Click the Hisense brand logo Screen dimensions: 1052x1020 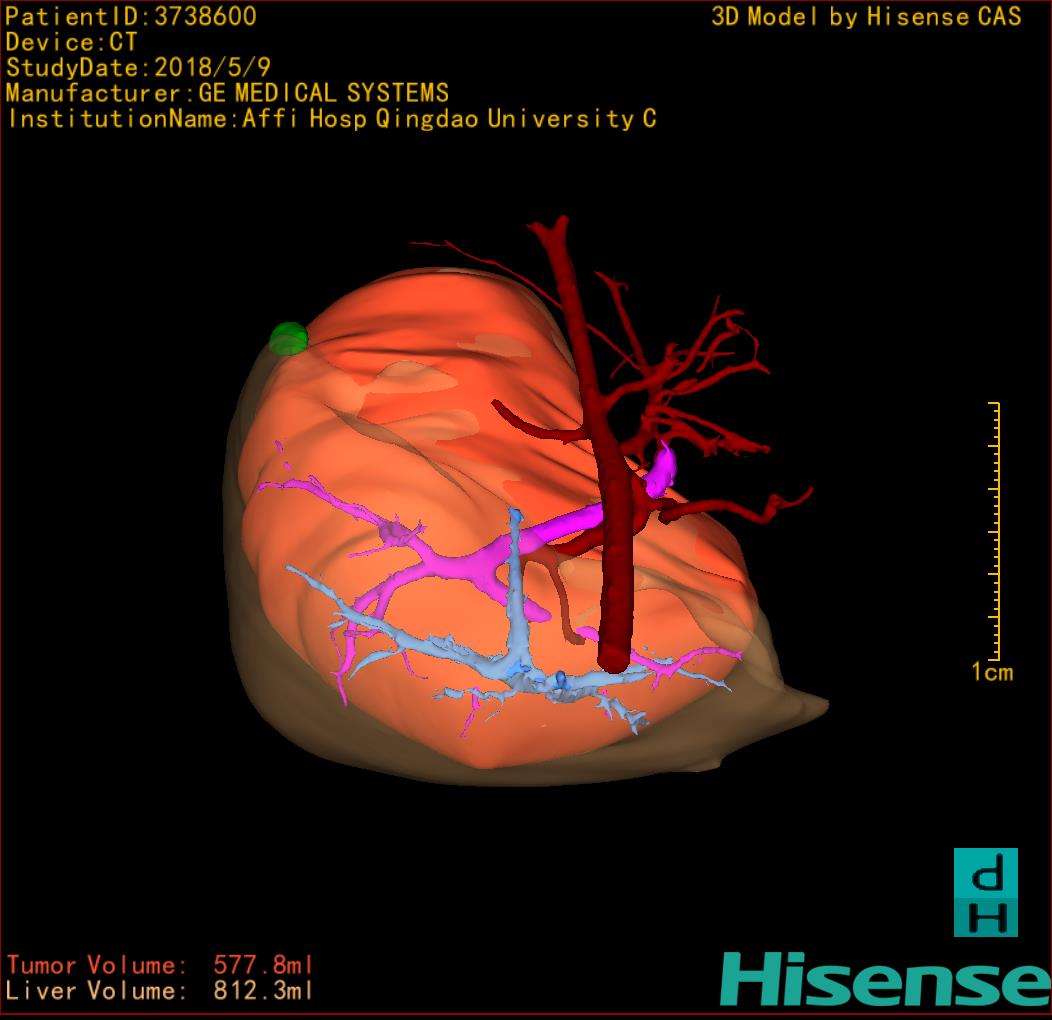point(886,979)
